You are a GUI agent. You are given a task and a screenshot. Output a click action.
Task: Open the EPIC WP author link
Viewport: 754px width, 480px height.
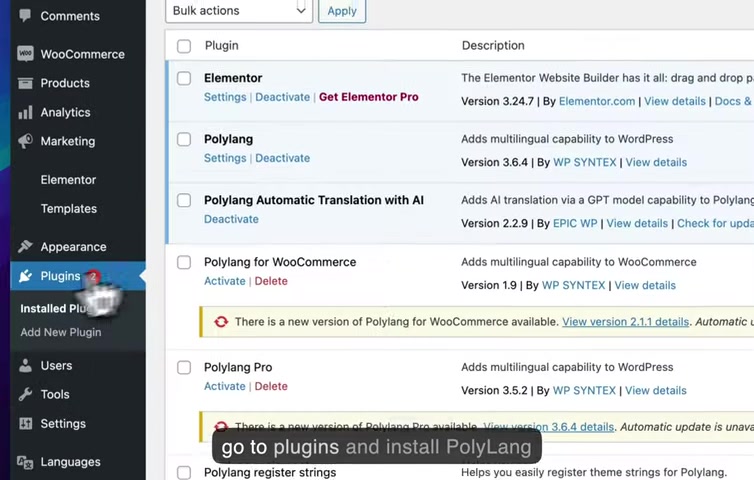575,223
